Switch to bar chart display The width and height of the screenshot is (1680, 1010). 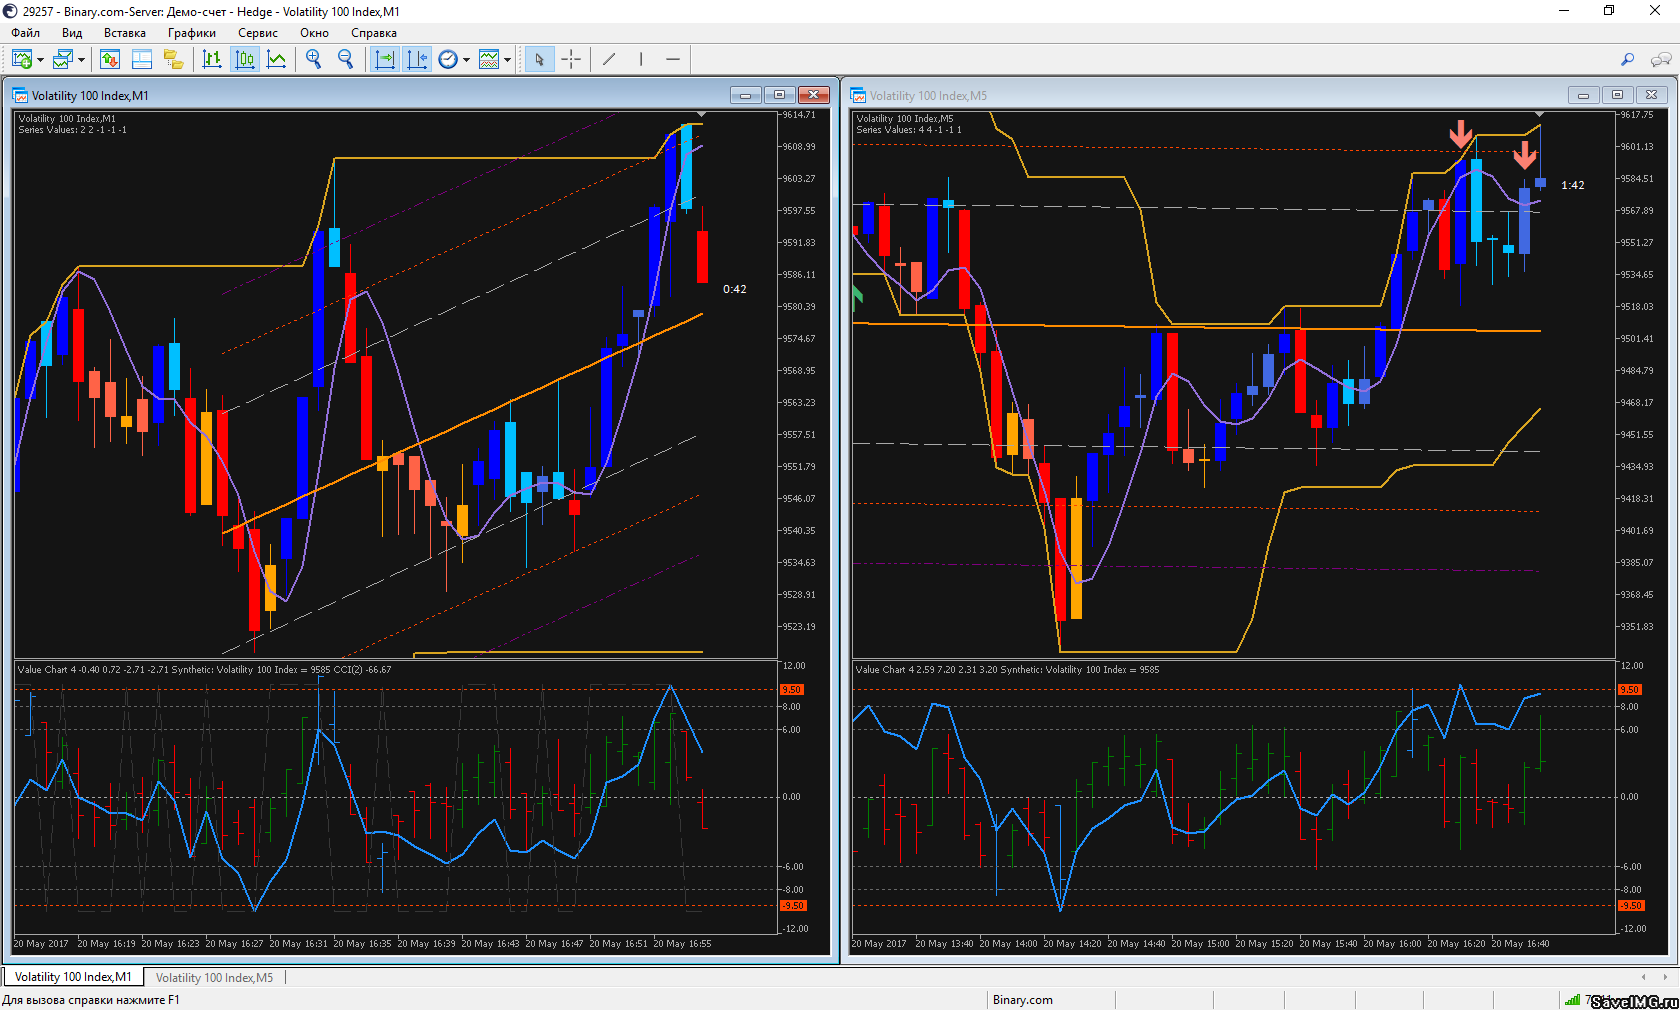coord(212,60)
